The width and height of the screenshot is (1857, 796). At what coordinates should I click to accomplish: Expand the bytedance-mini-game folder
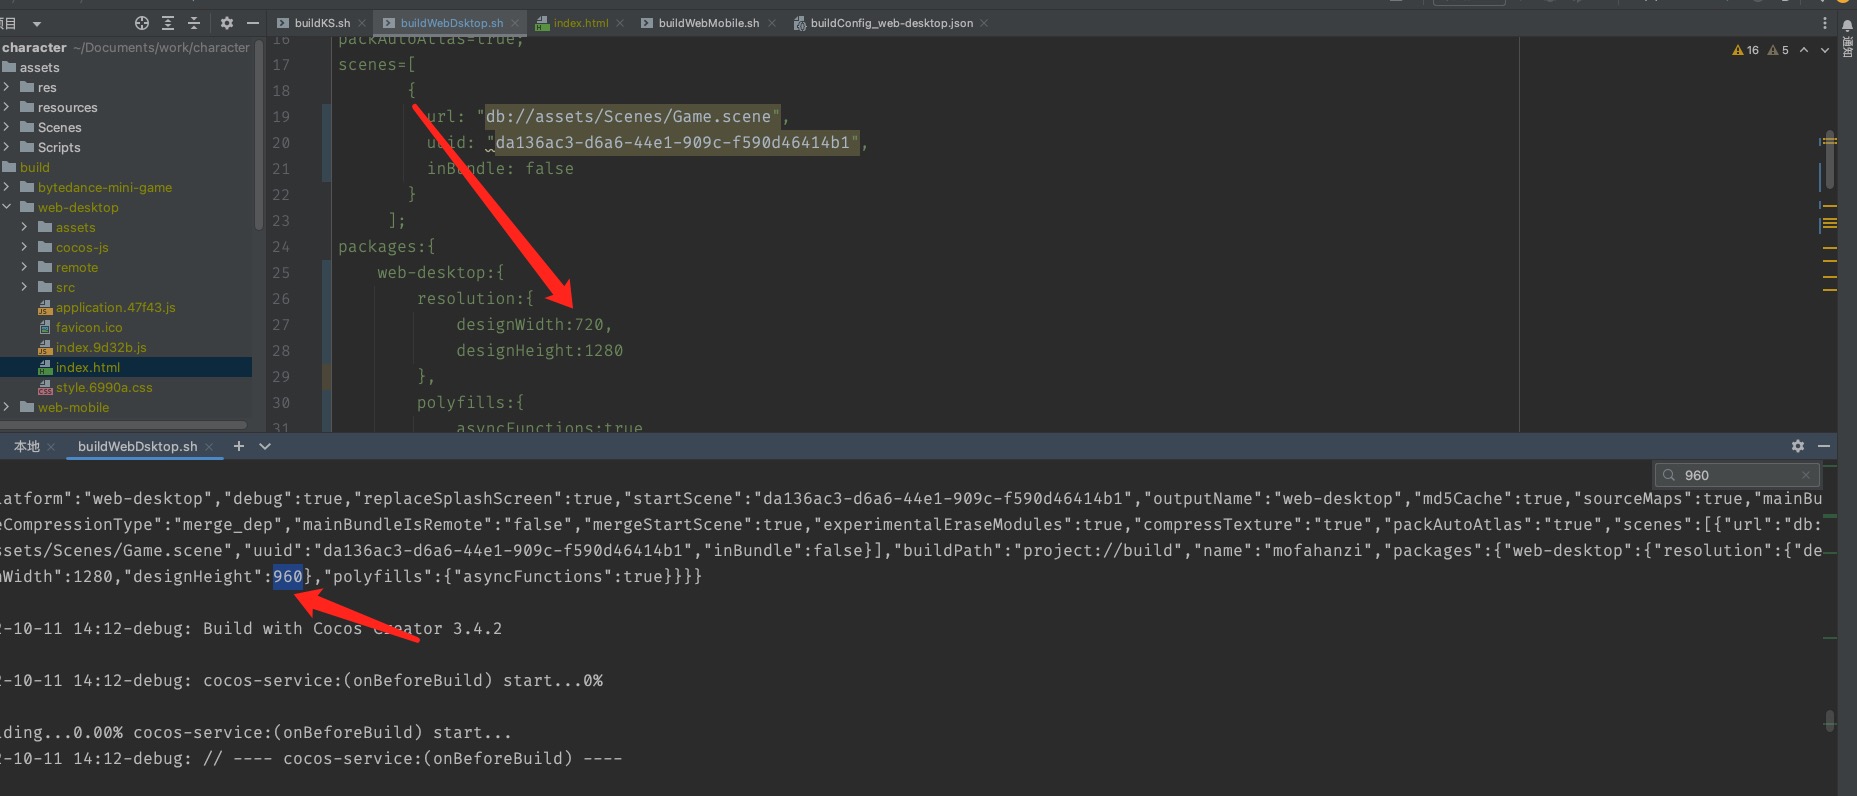click(7, 187)
